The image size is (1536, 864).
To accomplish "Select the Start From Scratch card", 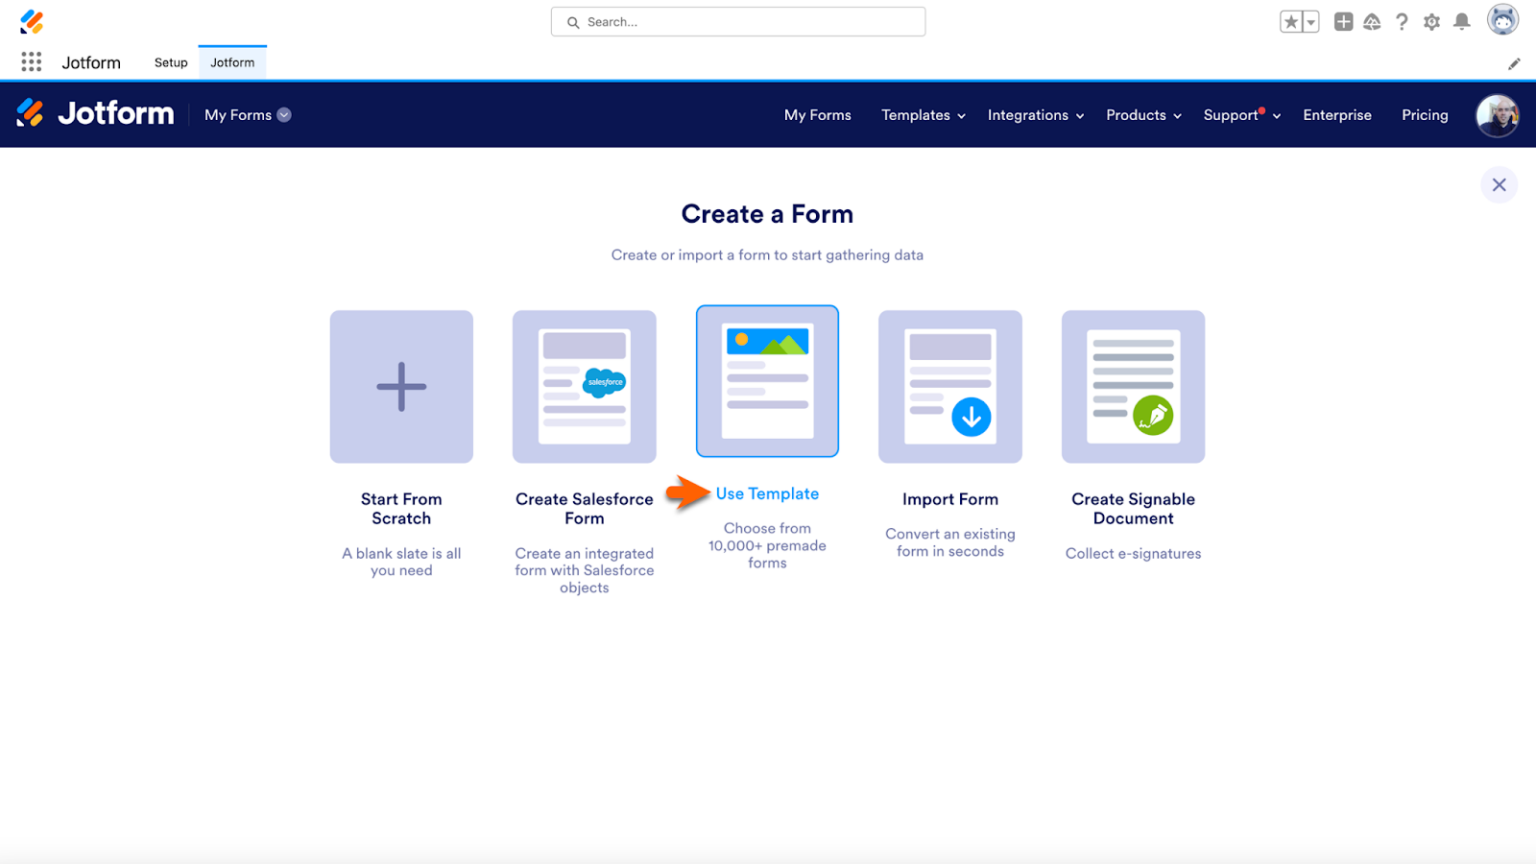I will click(401, 387).
